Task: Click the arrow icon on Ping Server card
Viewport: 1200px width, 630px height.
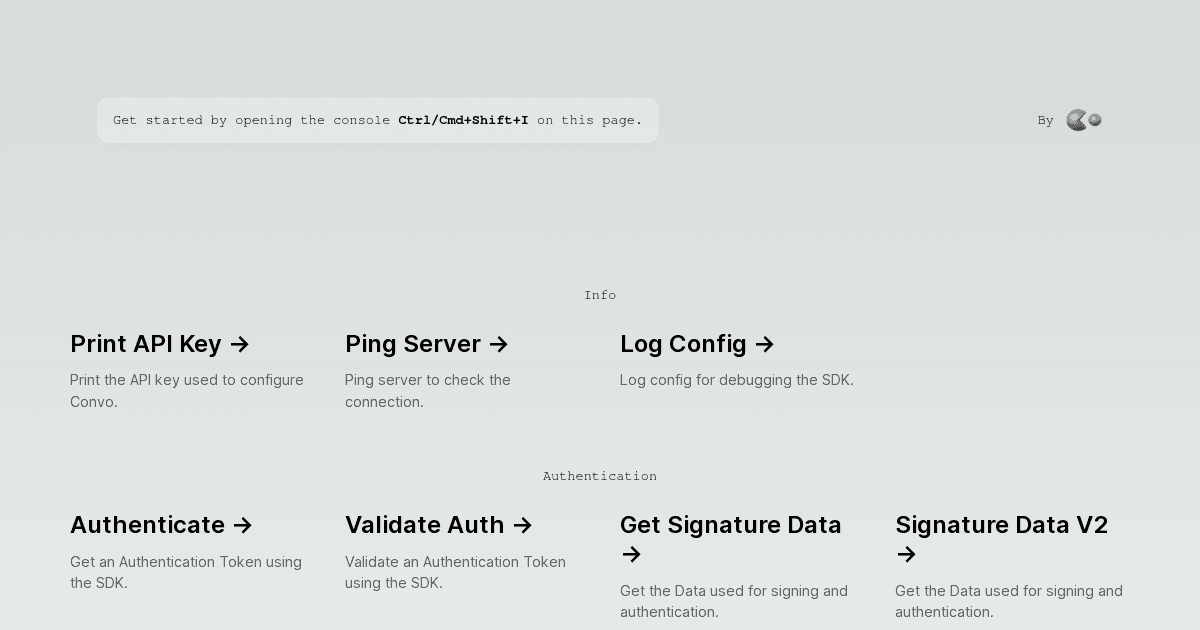Action: point(498,344)
